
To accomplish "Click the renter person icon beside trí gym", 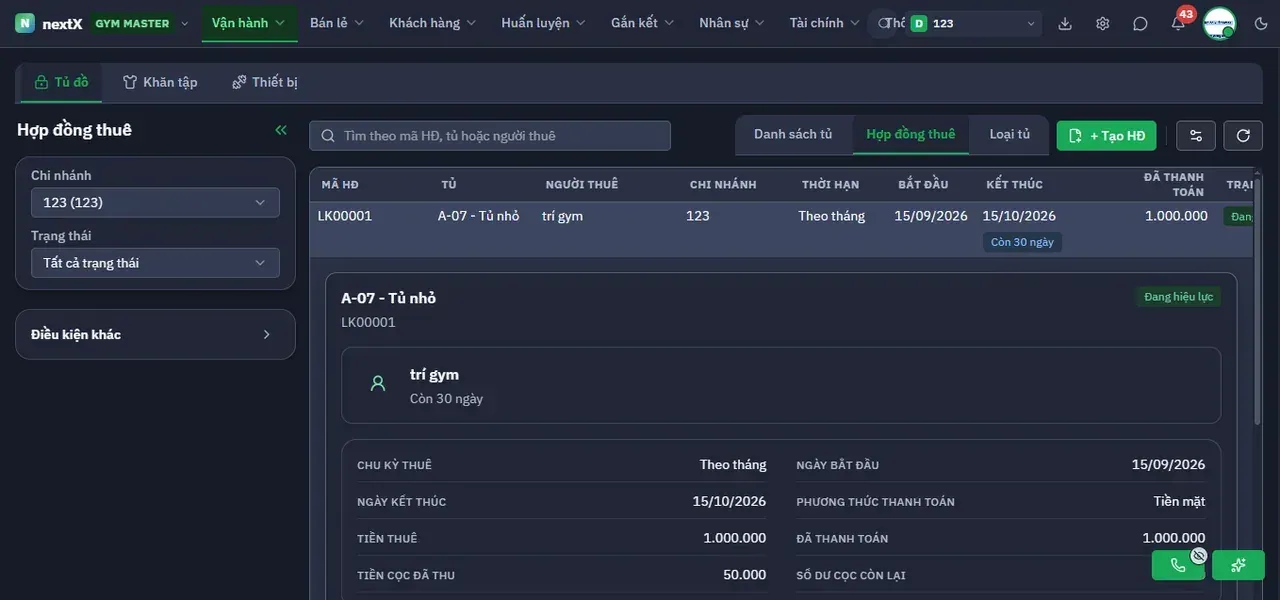I will 378,383.
